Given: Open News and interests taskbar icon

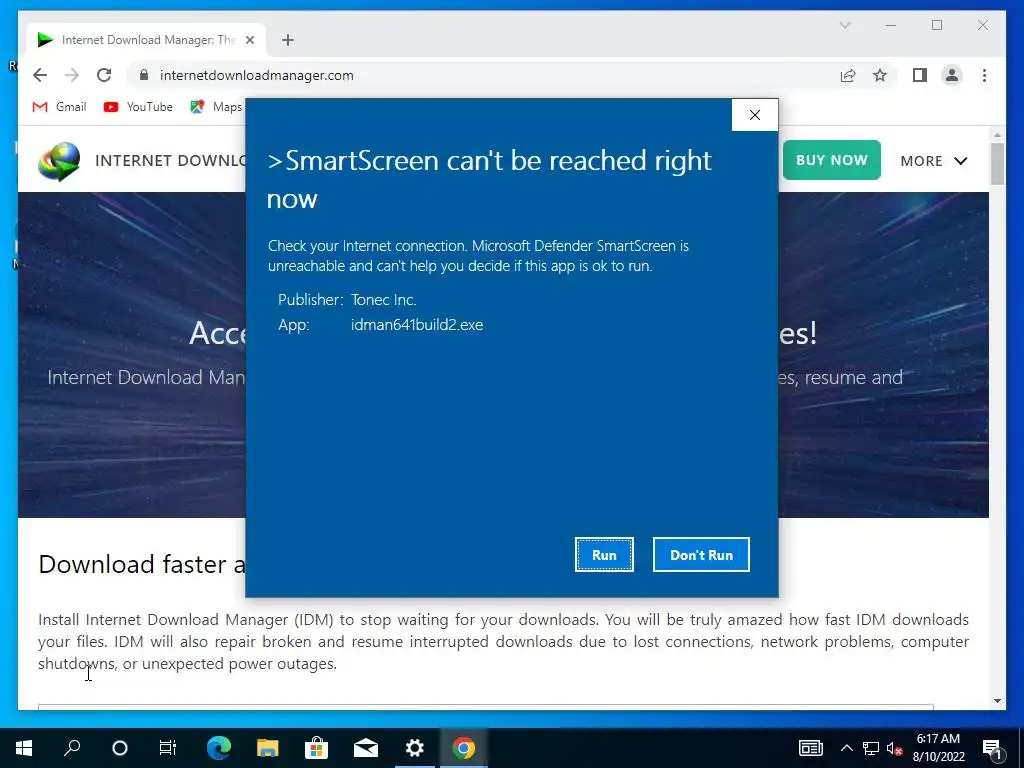Looking at the screenshot, I should pos(810,748).
